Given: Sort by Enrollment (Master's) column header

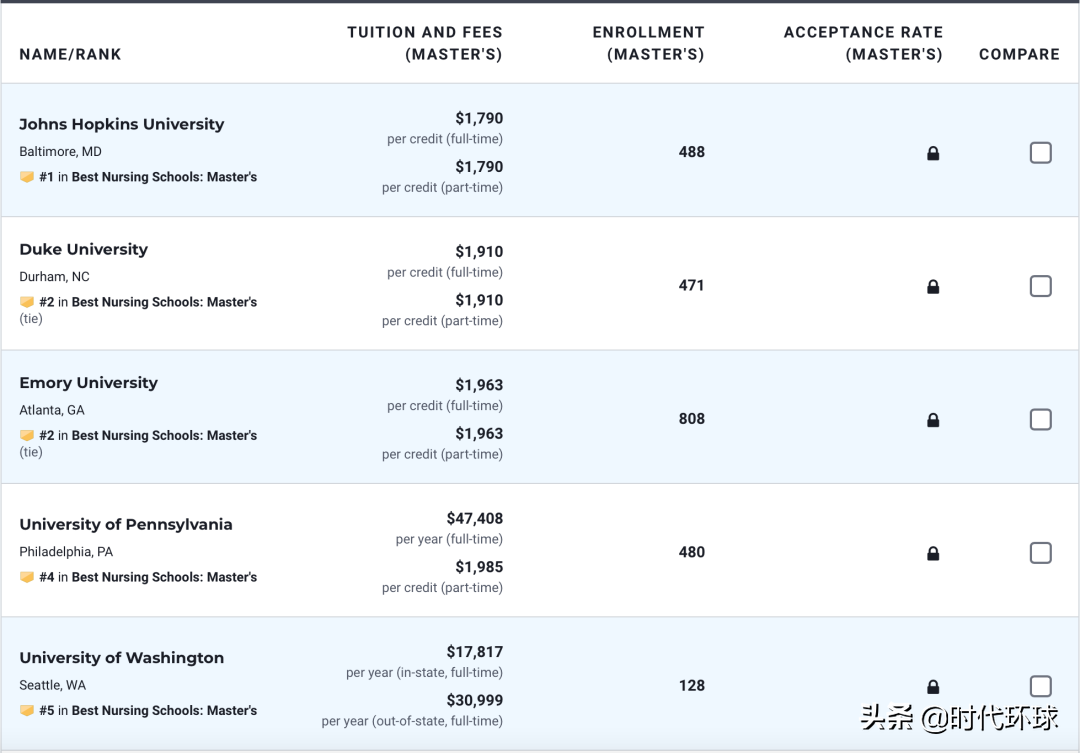Looking at the screenshot, I should (649, 43).
